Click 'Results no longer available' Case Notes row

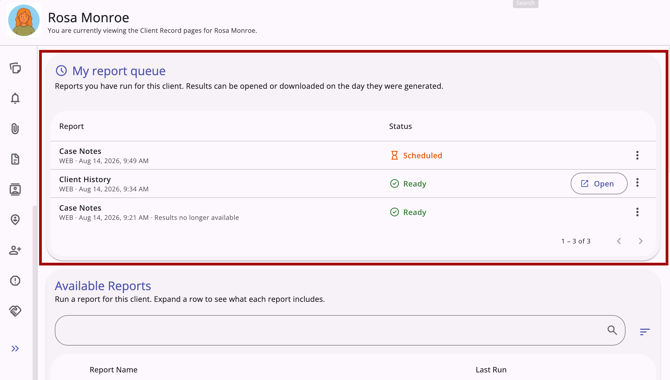353,212
